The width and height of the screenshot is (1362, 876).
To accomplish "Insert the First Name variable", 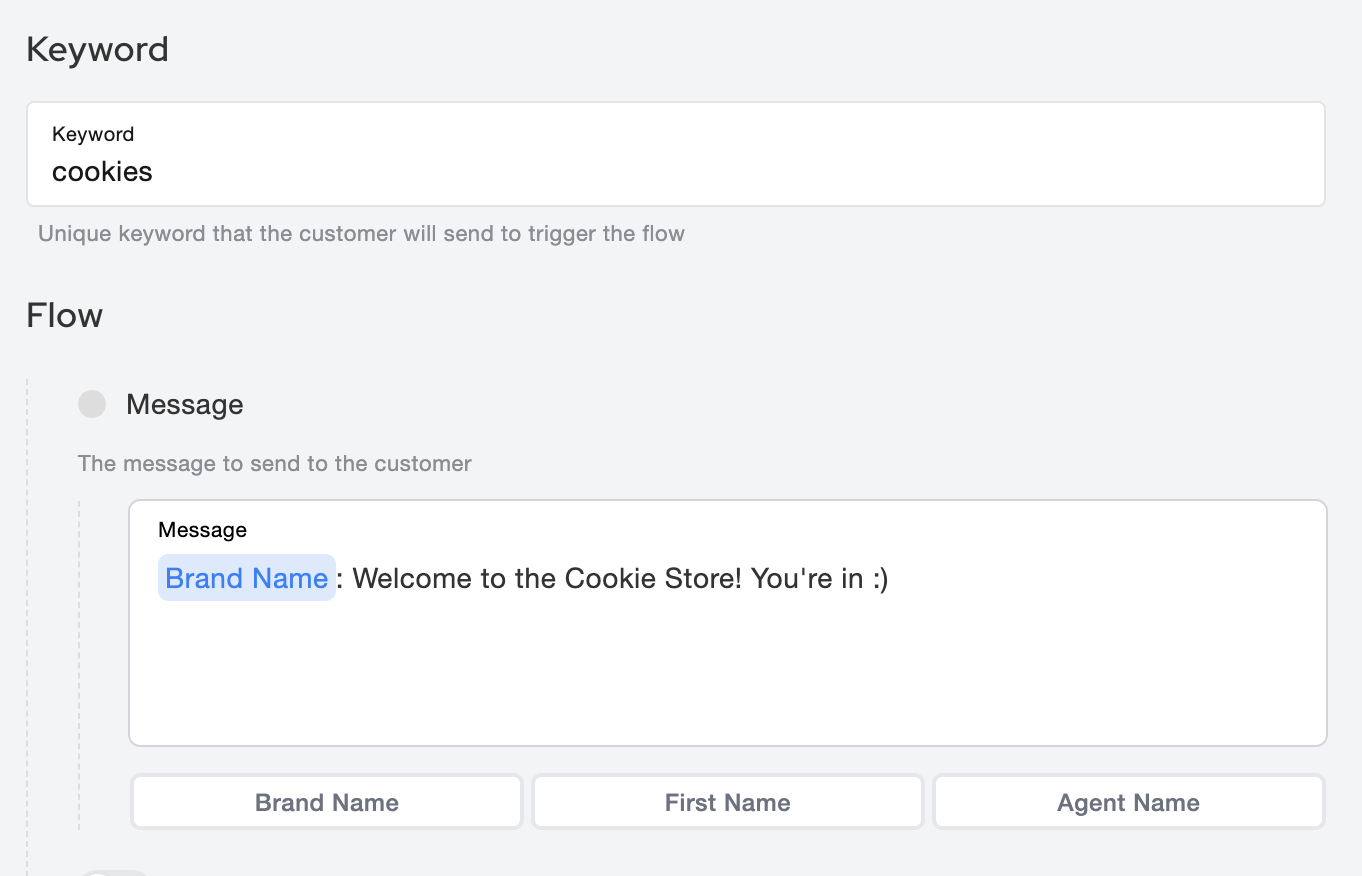I will (727, 802).
